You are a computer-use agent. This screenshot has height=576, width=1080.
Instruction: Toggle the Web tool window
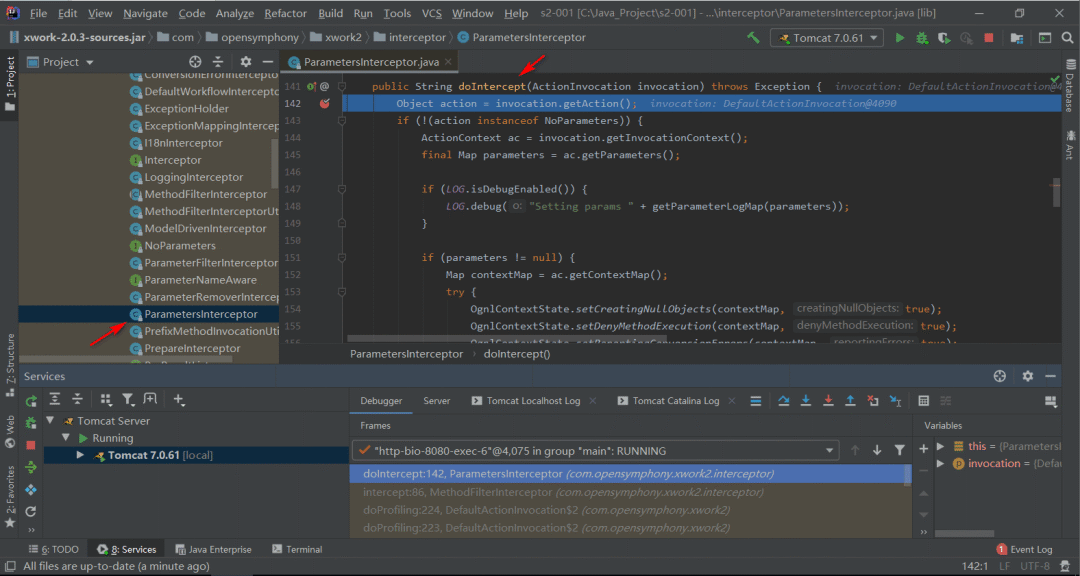click(10, 431)
